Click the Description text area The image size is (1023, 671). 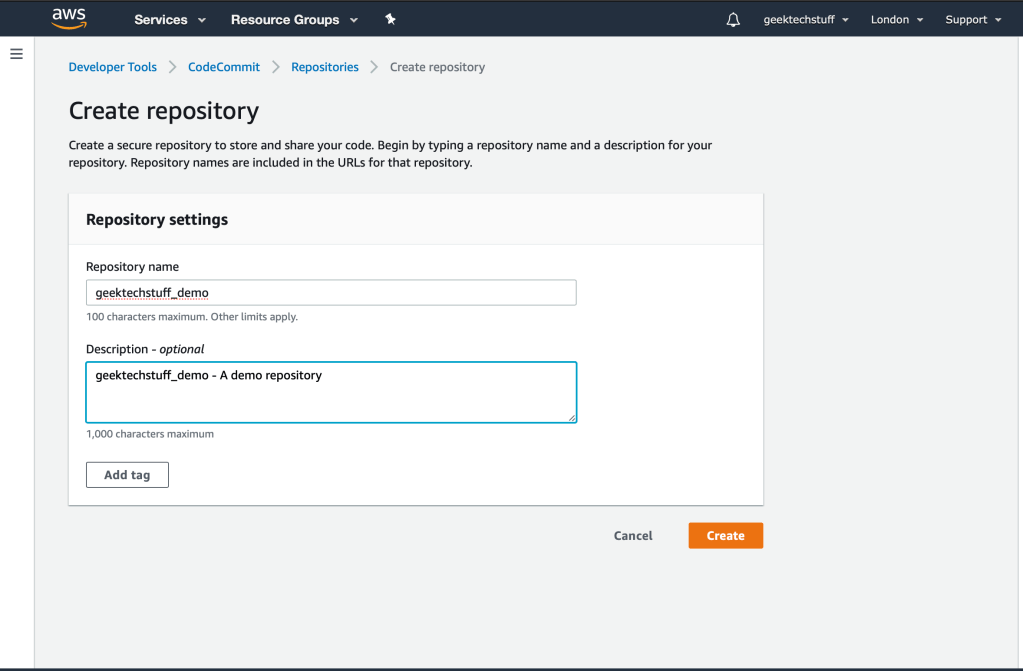click(330, 392)
